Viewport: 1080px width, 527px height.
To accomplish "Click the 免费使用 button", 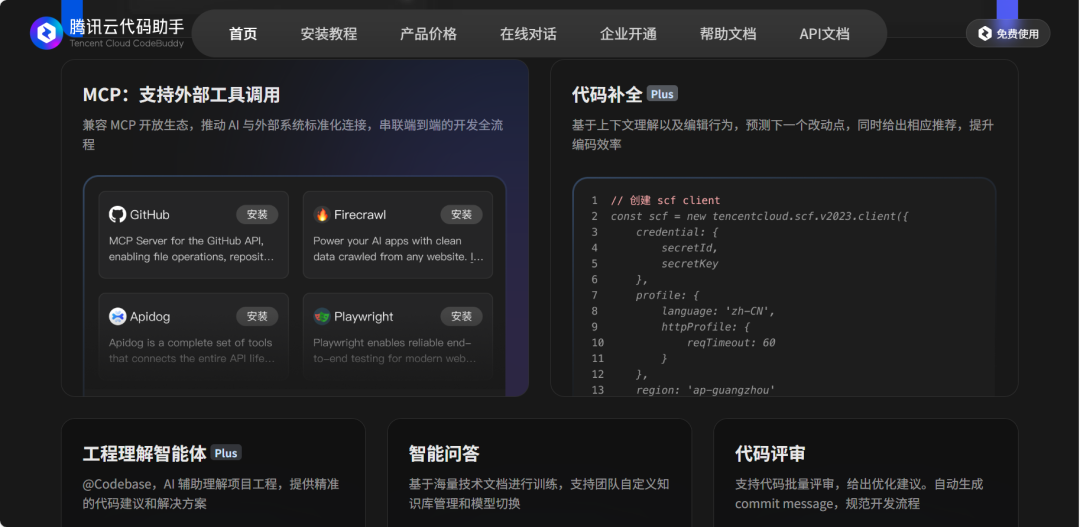I will point(1008,33).
